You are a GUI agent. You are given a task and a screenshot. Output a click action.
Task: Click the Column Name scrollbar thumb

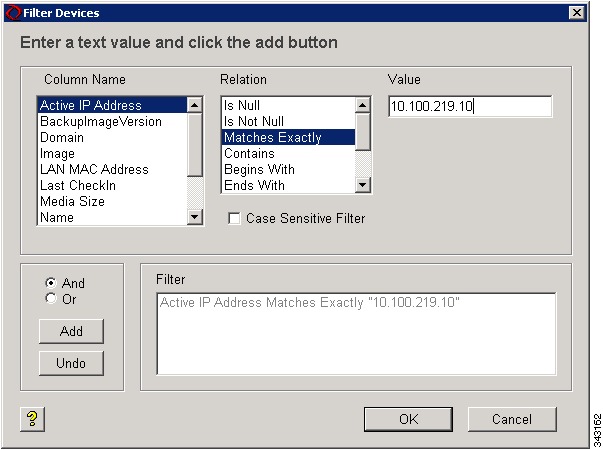click(195, 145)
